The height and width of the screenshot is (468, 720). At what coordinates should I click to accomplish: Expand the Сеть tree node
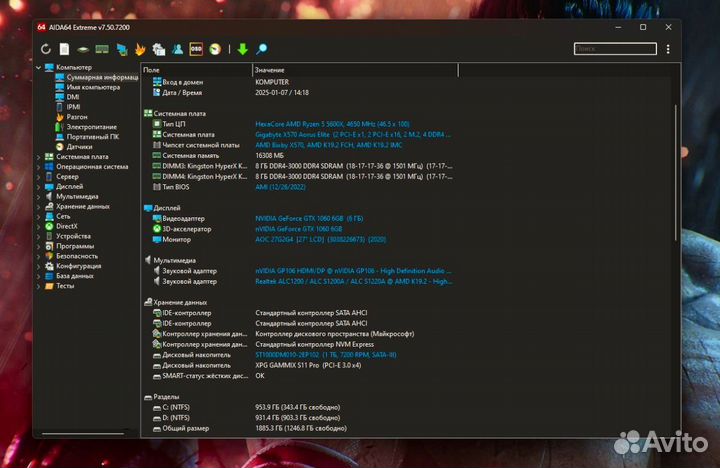click(39, 216)
